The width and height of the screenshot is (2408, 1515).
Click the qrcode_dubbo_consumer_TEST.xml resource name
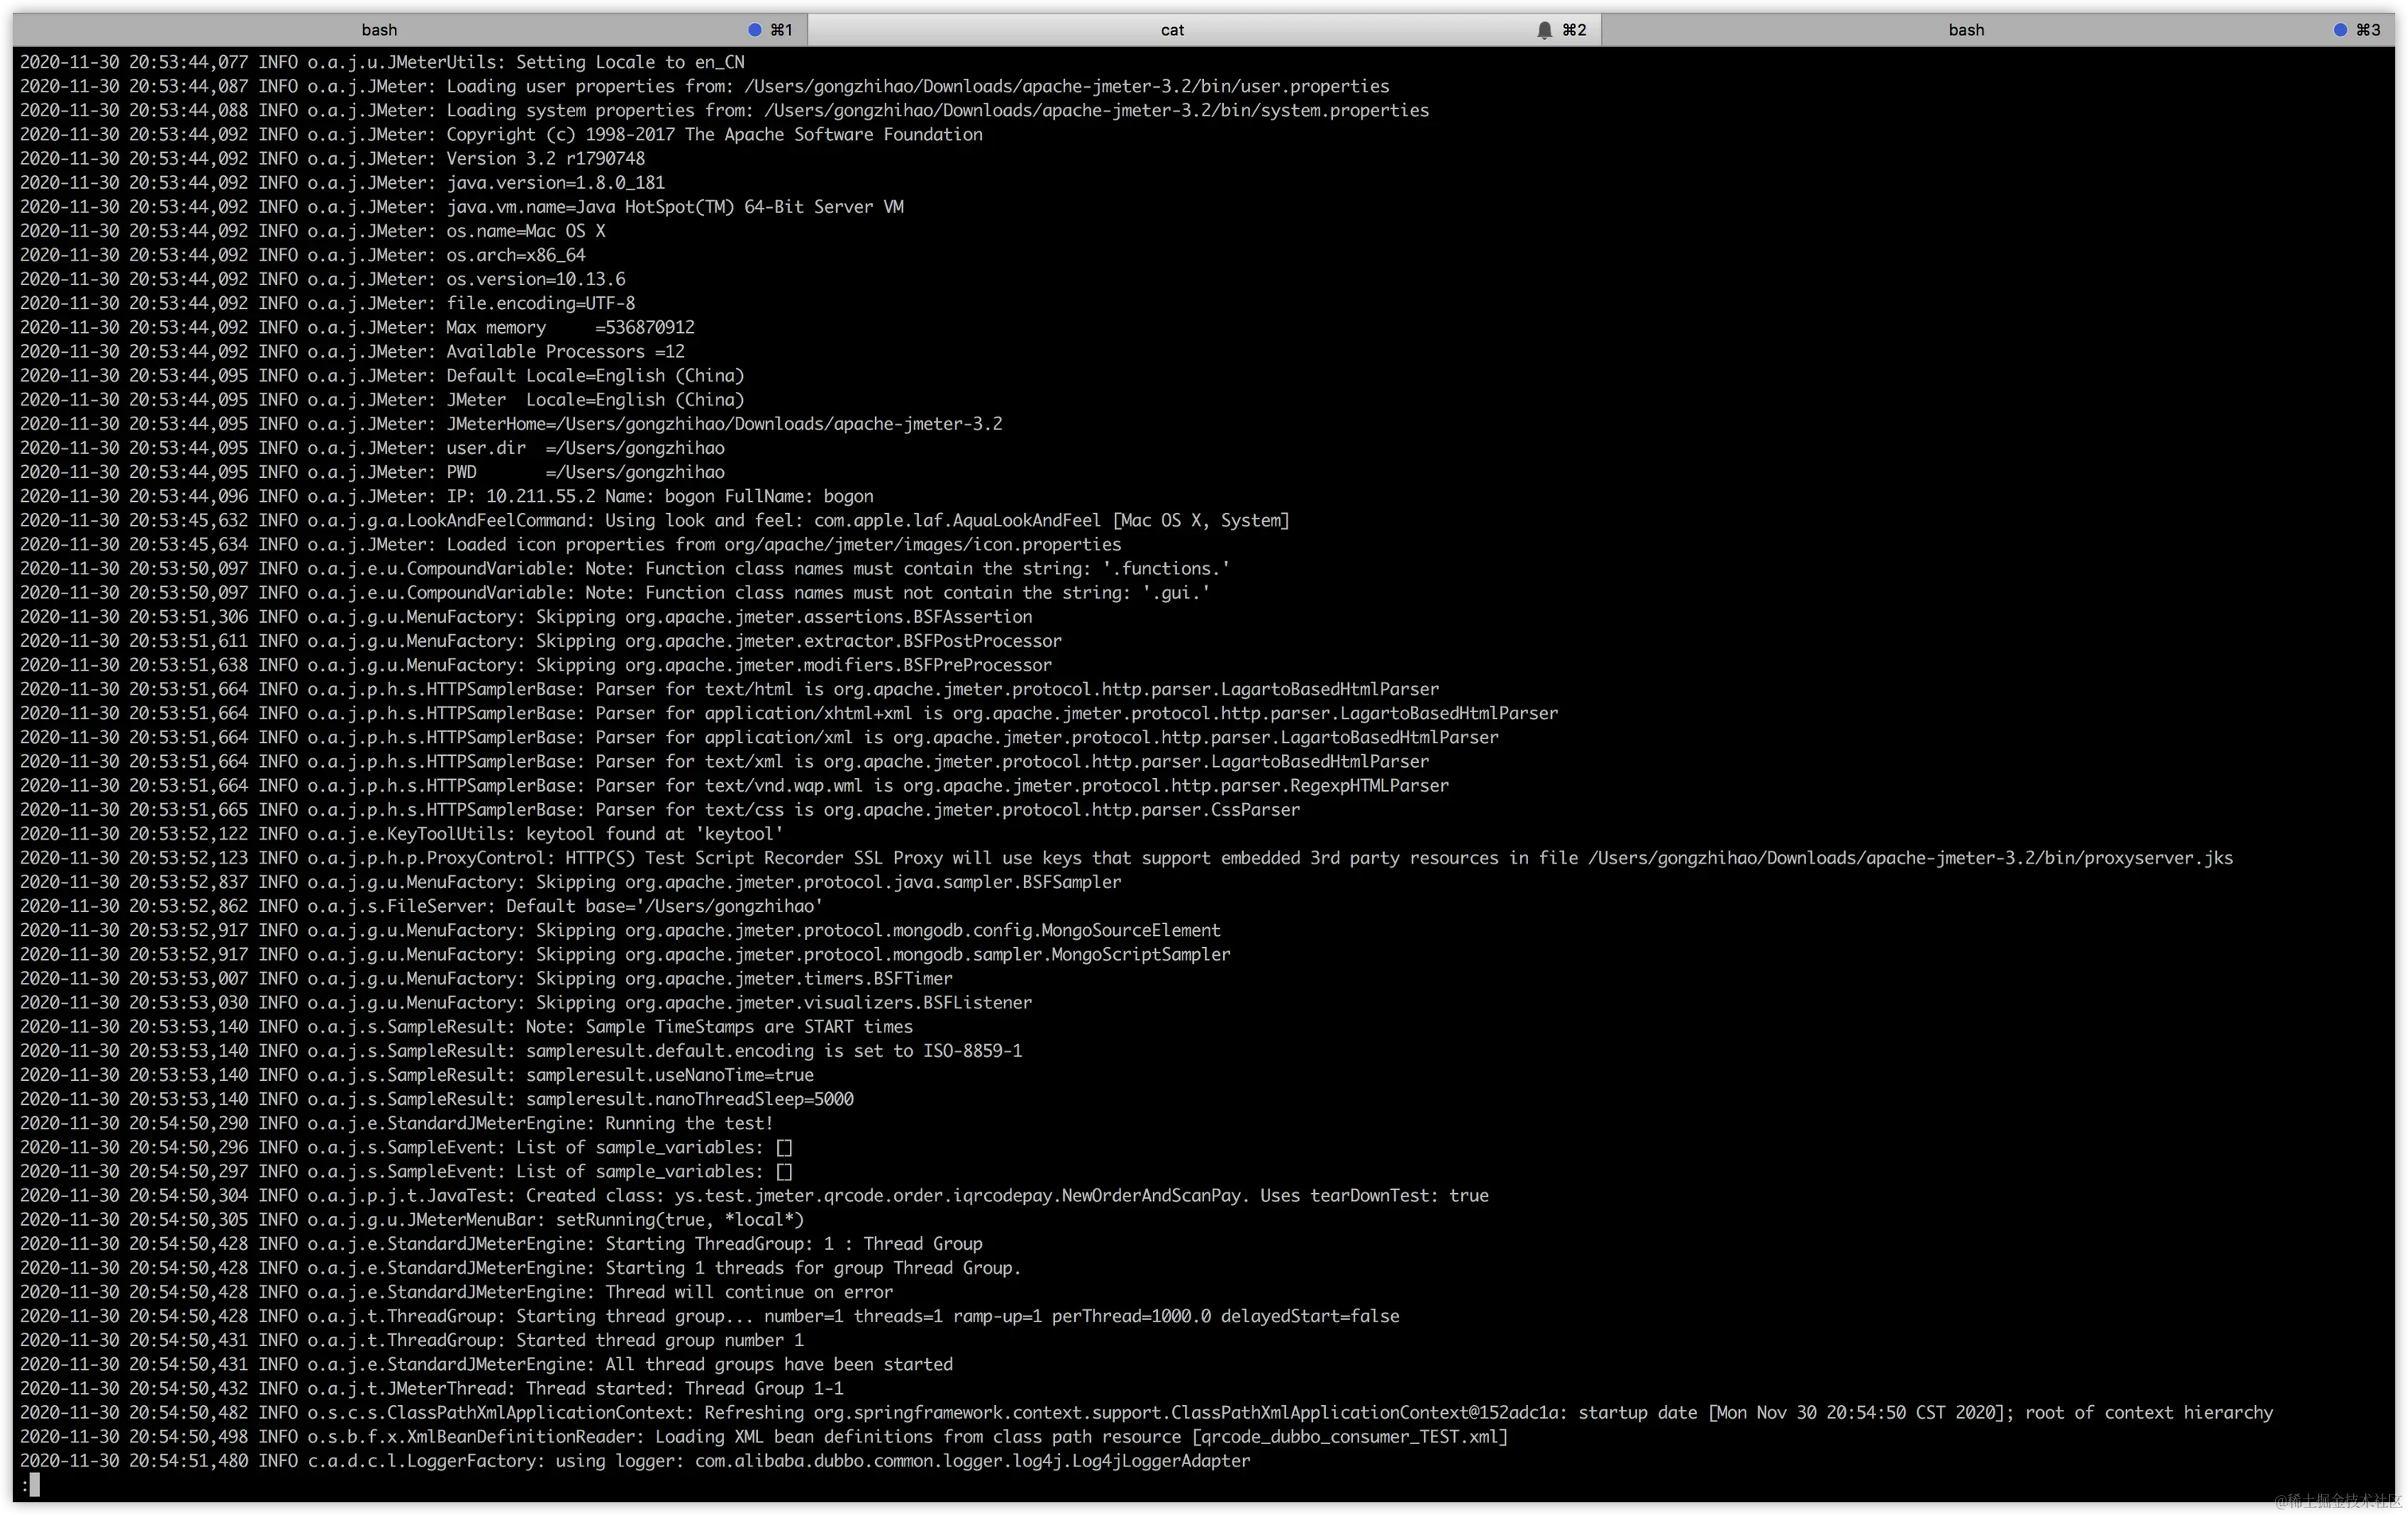tap(1350, 1437)
